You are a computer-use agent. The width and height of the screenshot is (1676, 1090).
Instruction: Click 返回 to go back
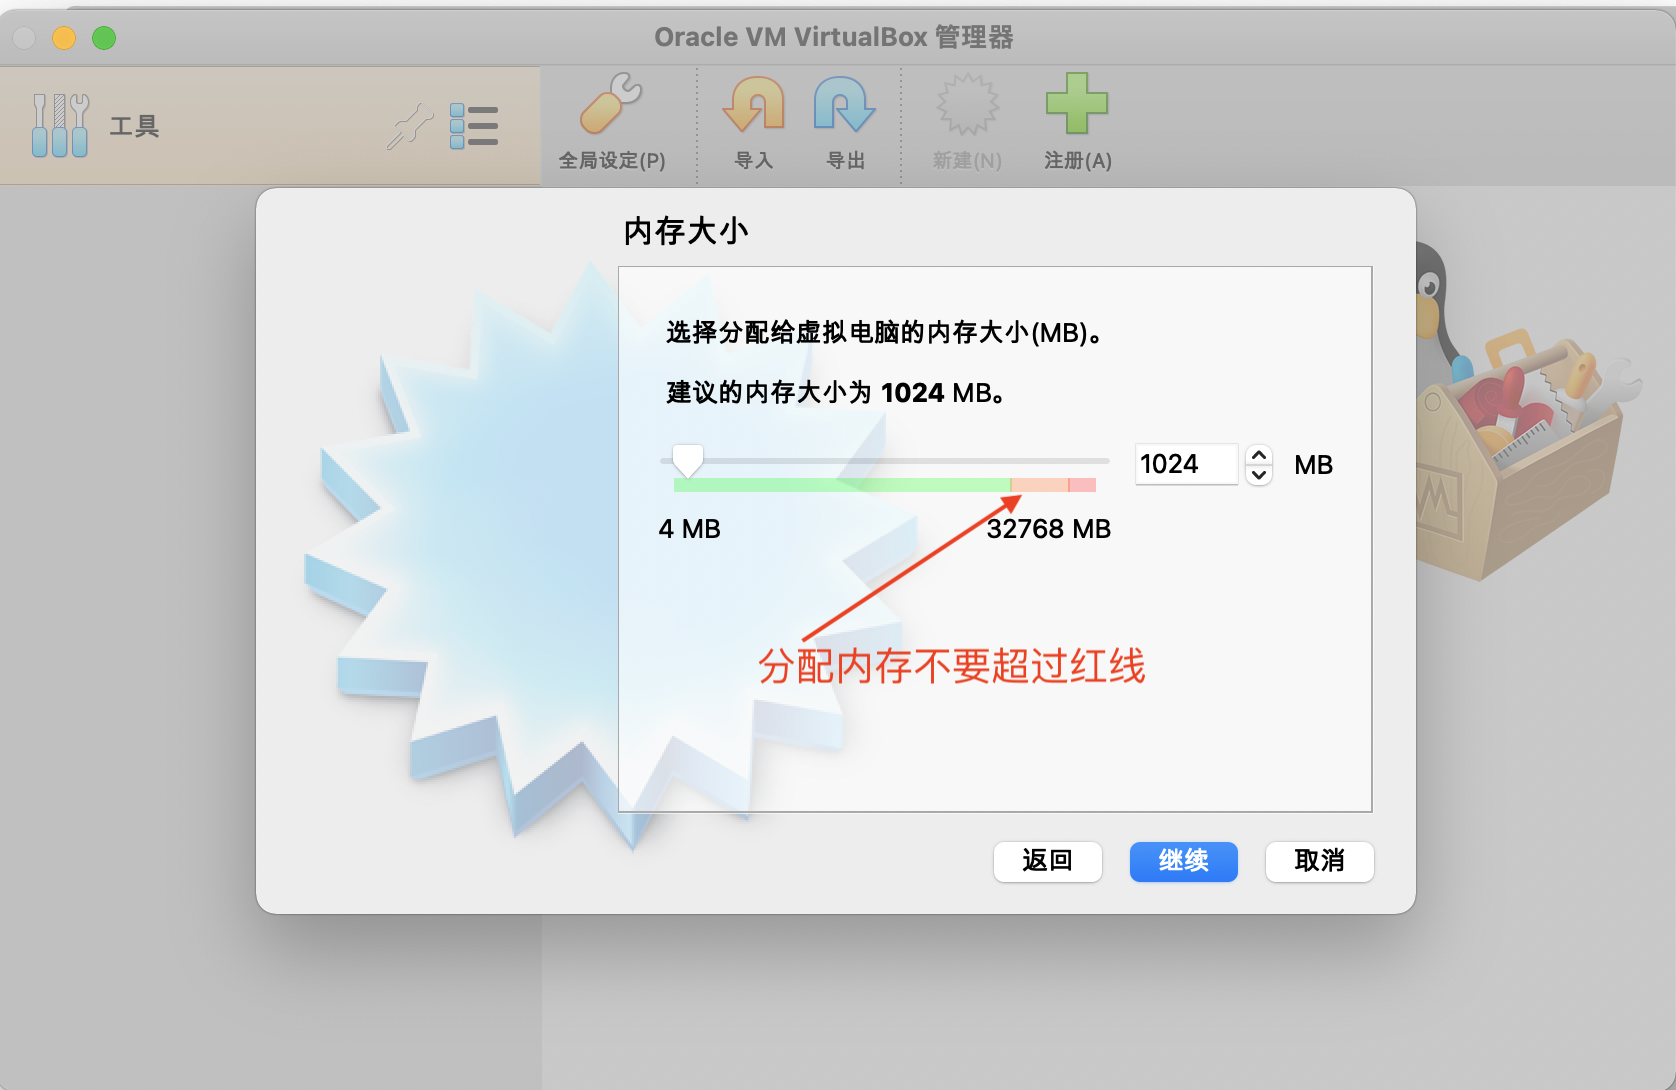[x=1047, y=861]
